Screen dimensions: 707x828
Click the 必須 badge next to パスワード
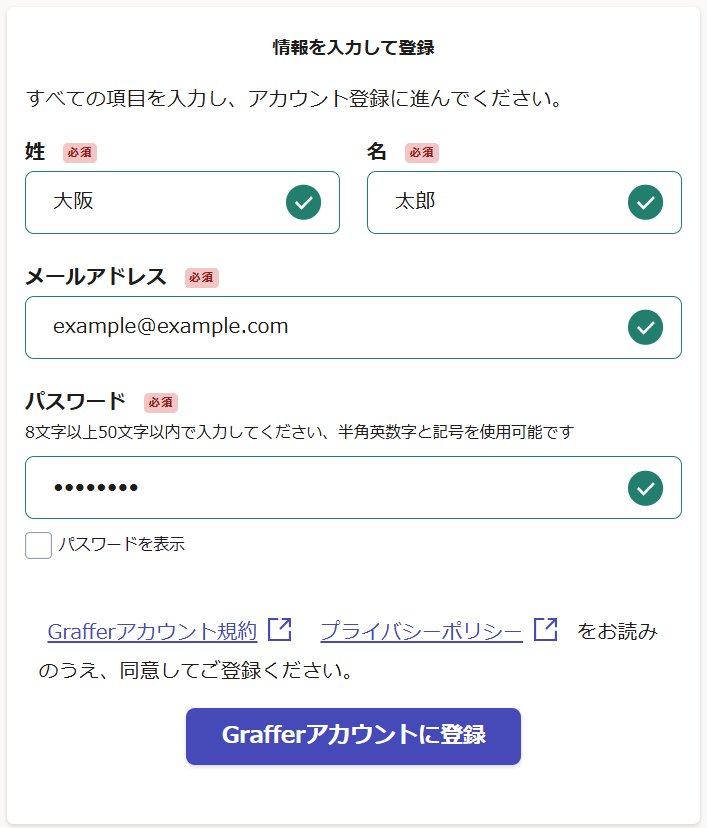click(x=161, y=403)
